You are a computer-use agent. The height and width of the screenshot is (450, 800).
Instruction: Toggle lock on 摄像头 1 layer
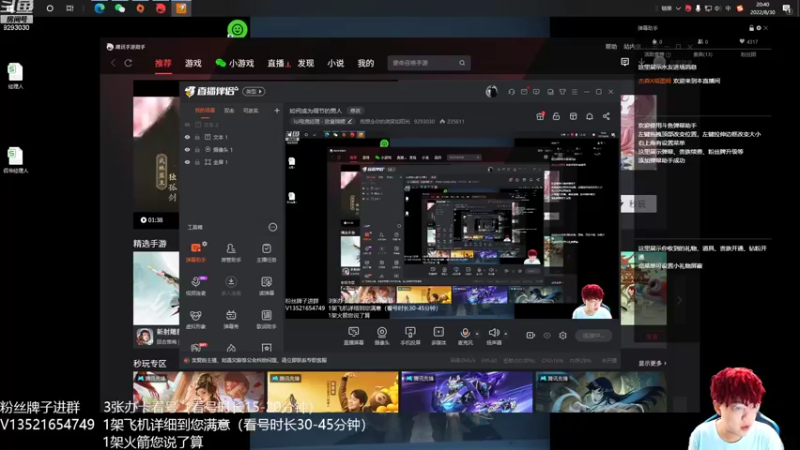[x=197, y=149]
